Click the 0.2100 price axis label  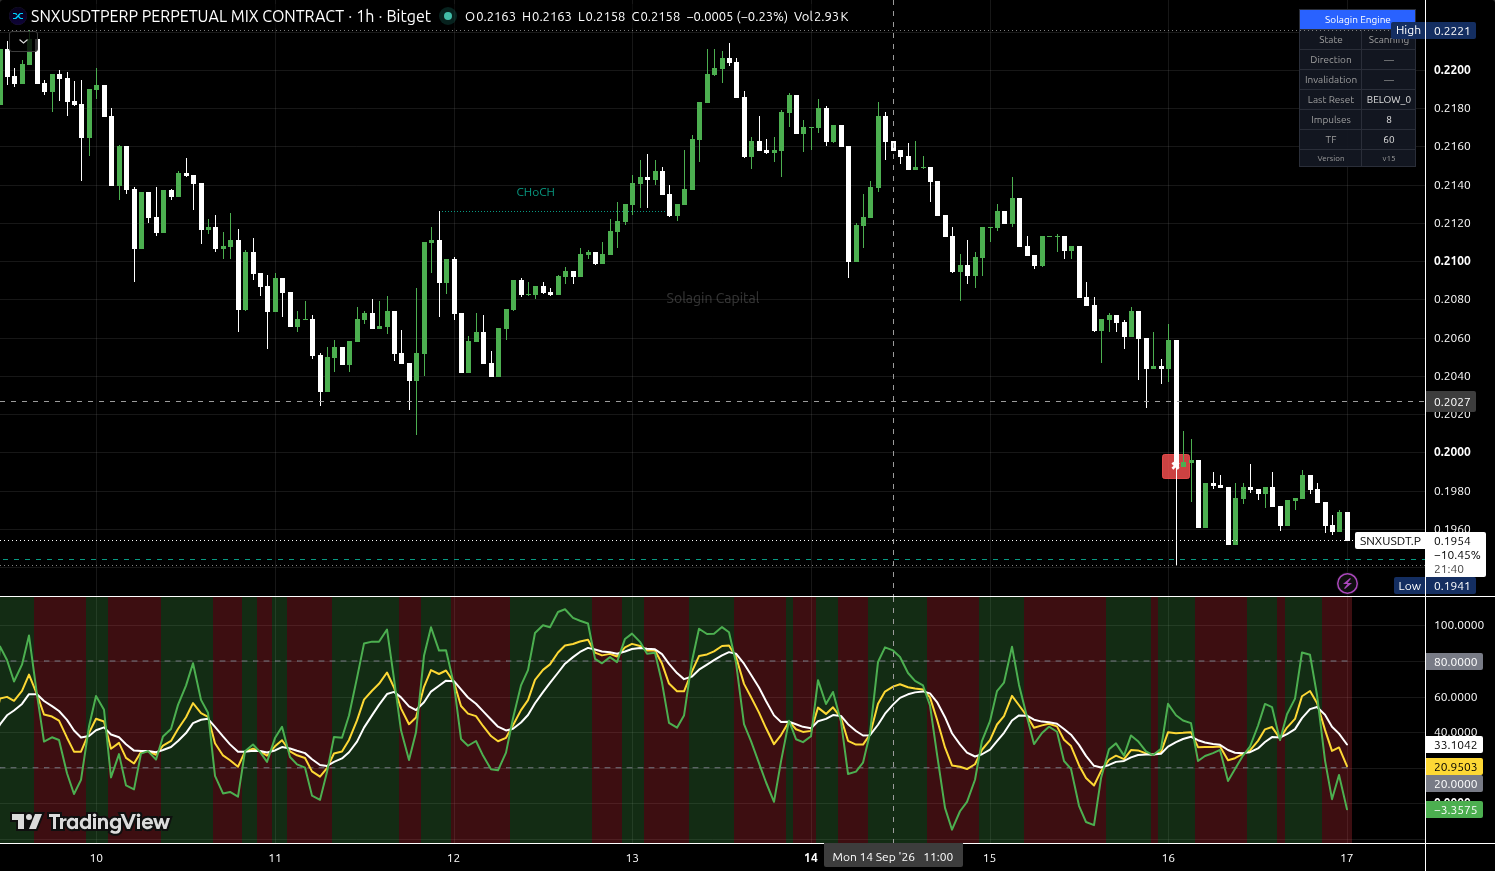click(1452, 261)
